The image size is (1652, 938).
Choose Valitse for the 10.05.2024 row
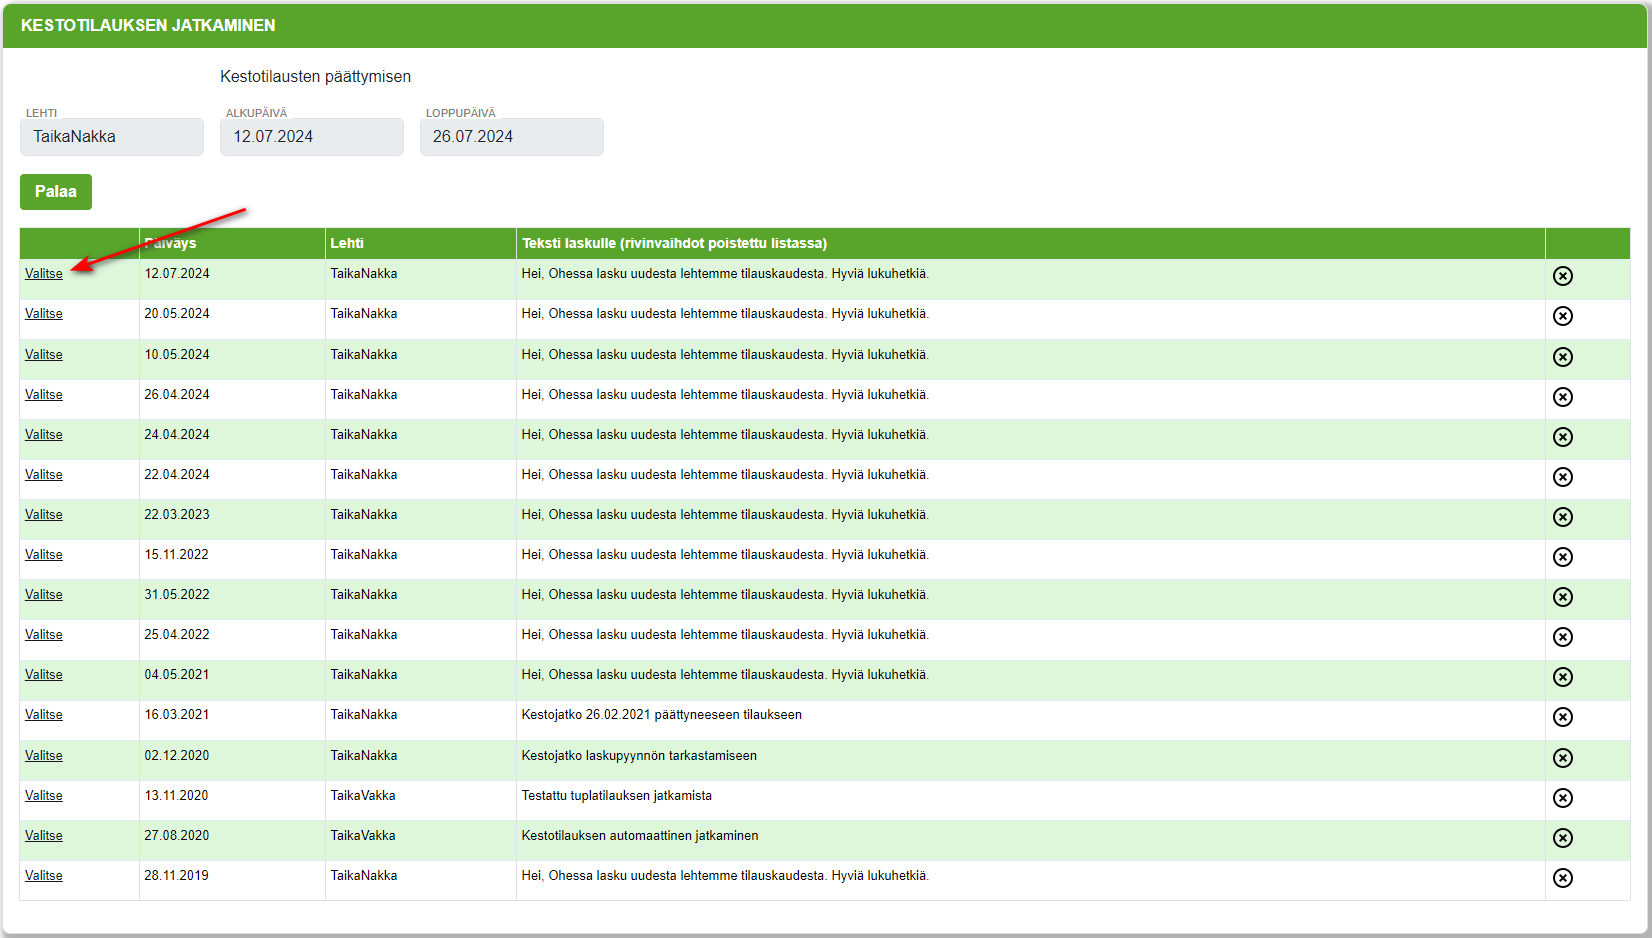tap(44, 355)
